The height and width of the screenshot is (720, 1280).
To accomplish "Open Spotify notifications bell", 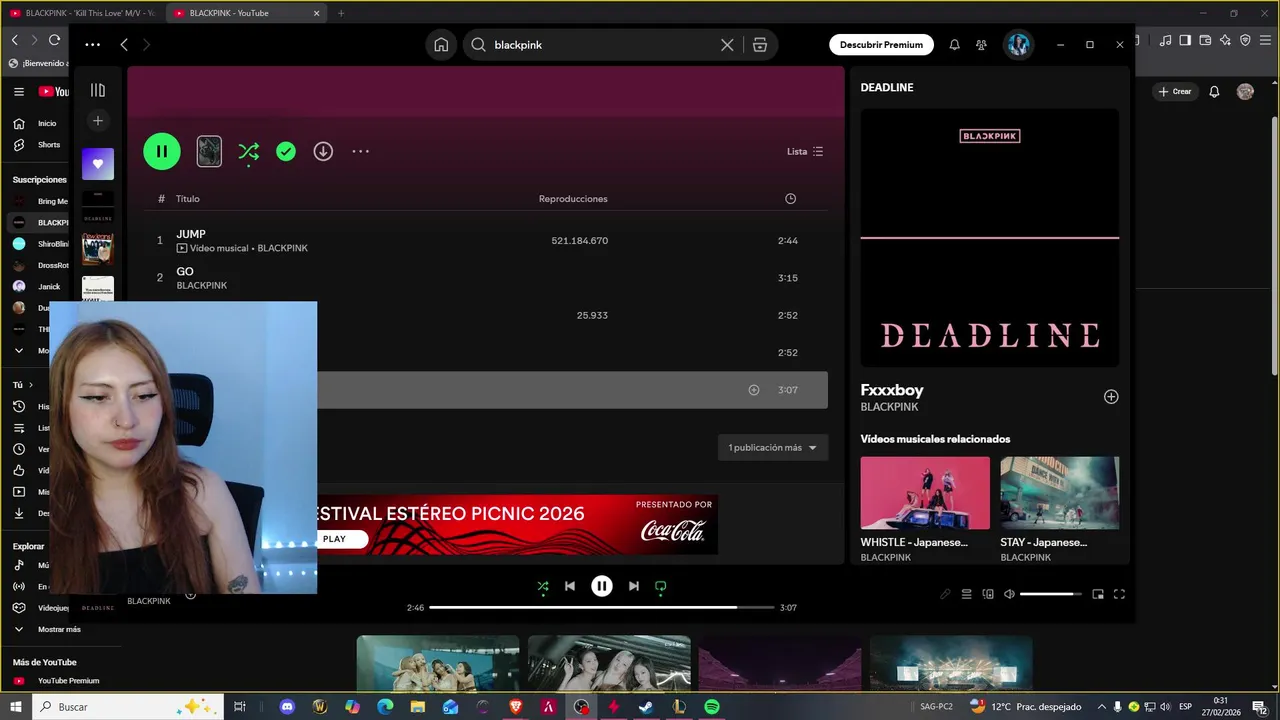I will click(x=954, y=45).
